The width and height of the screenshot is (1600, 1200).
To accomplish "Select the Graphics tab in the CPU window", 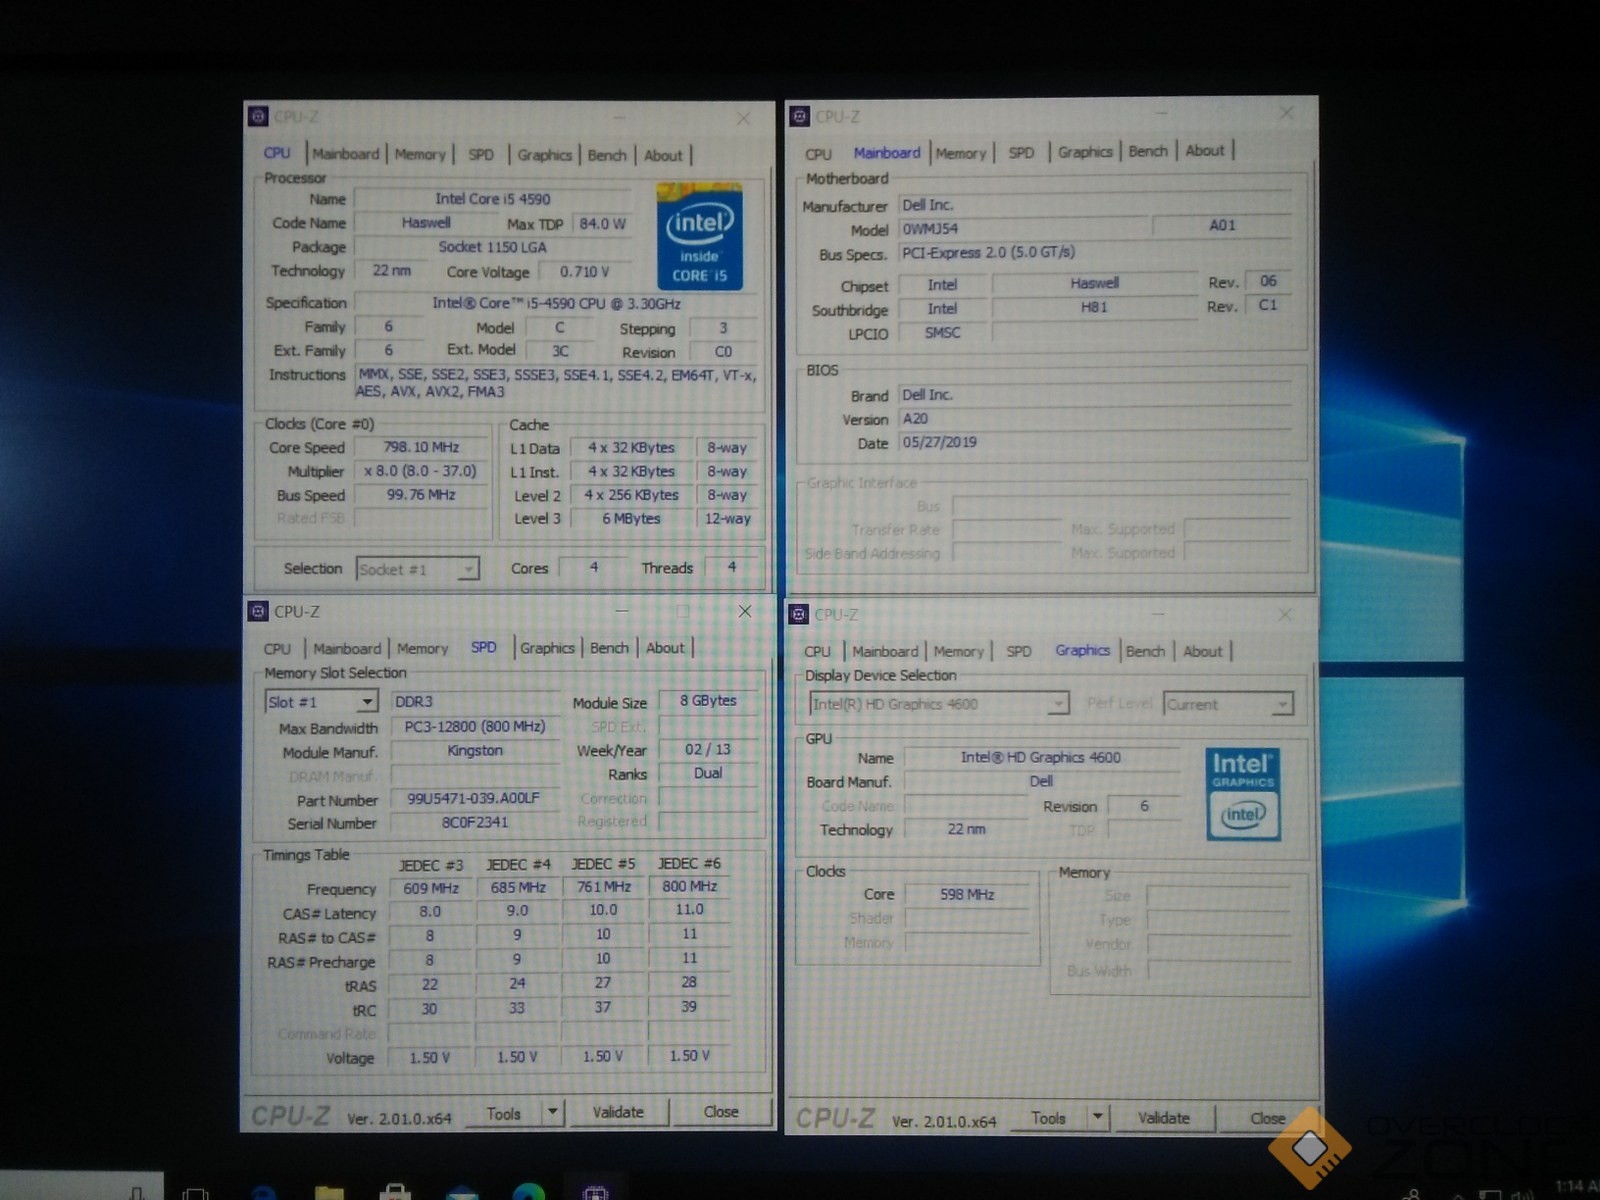I will tap(544, 155).
